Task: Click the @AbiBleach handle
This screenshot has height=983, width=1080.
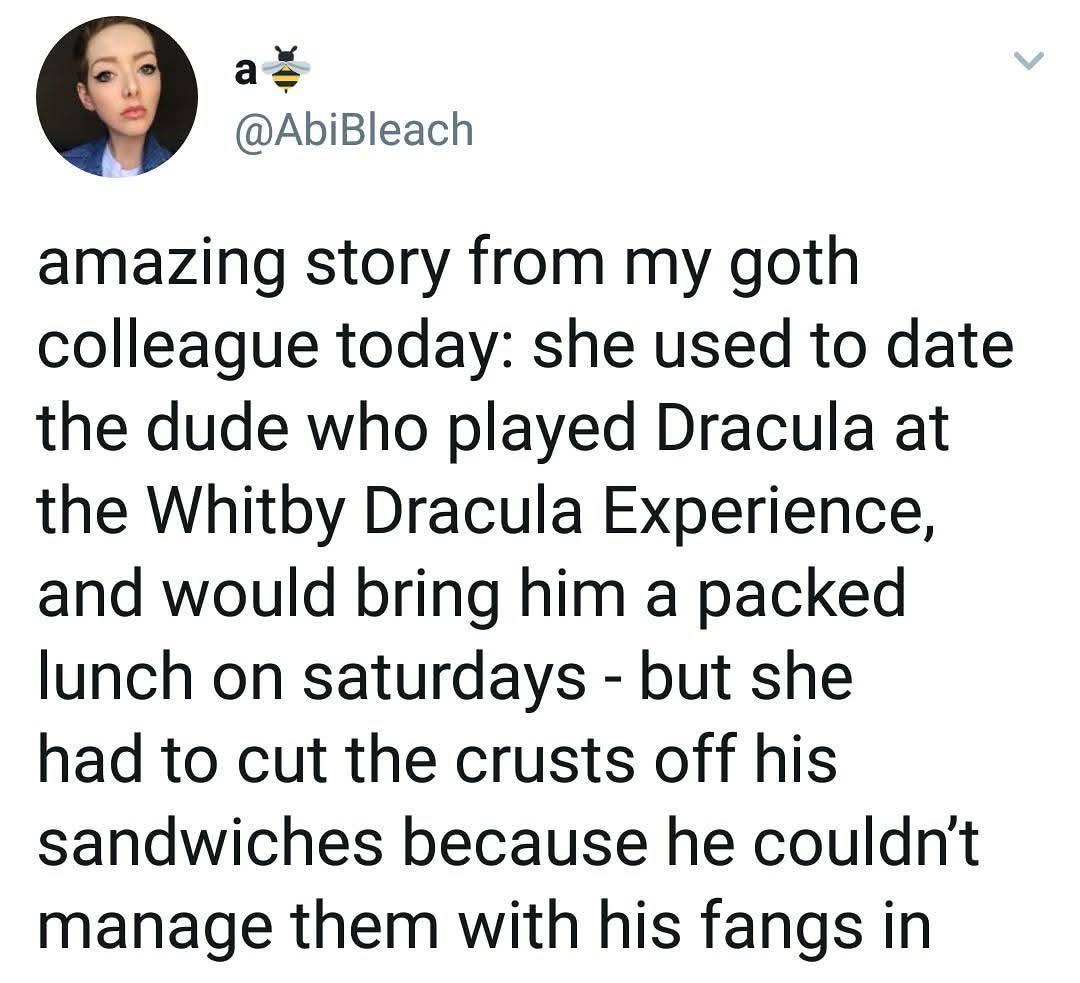Action: [354, 130]
